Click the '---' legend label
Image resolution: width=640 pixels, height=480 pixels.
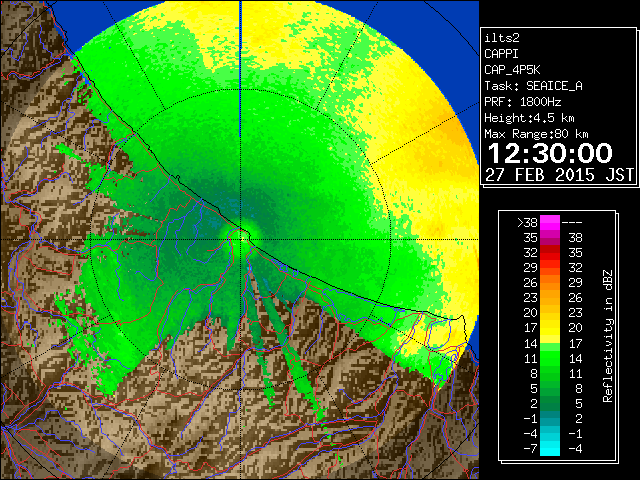click(572, 223)
